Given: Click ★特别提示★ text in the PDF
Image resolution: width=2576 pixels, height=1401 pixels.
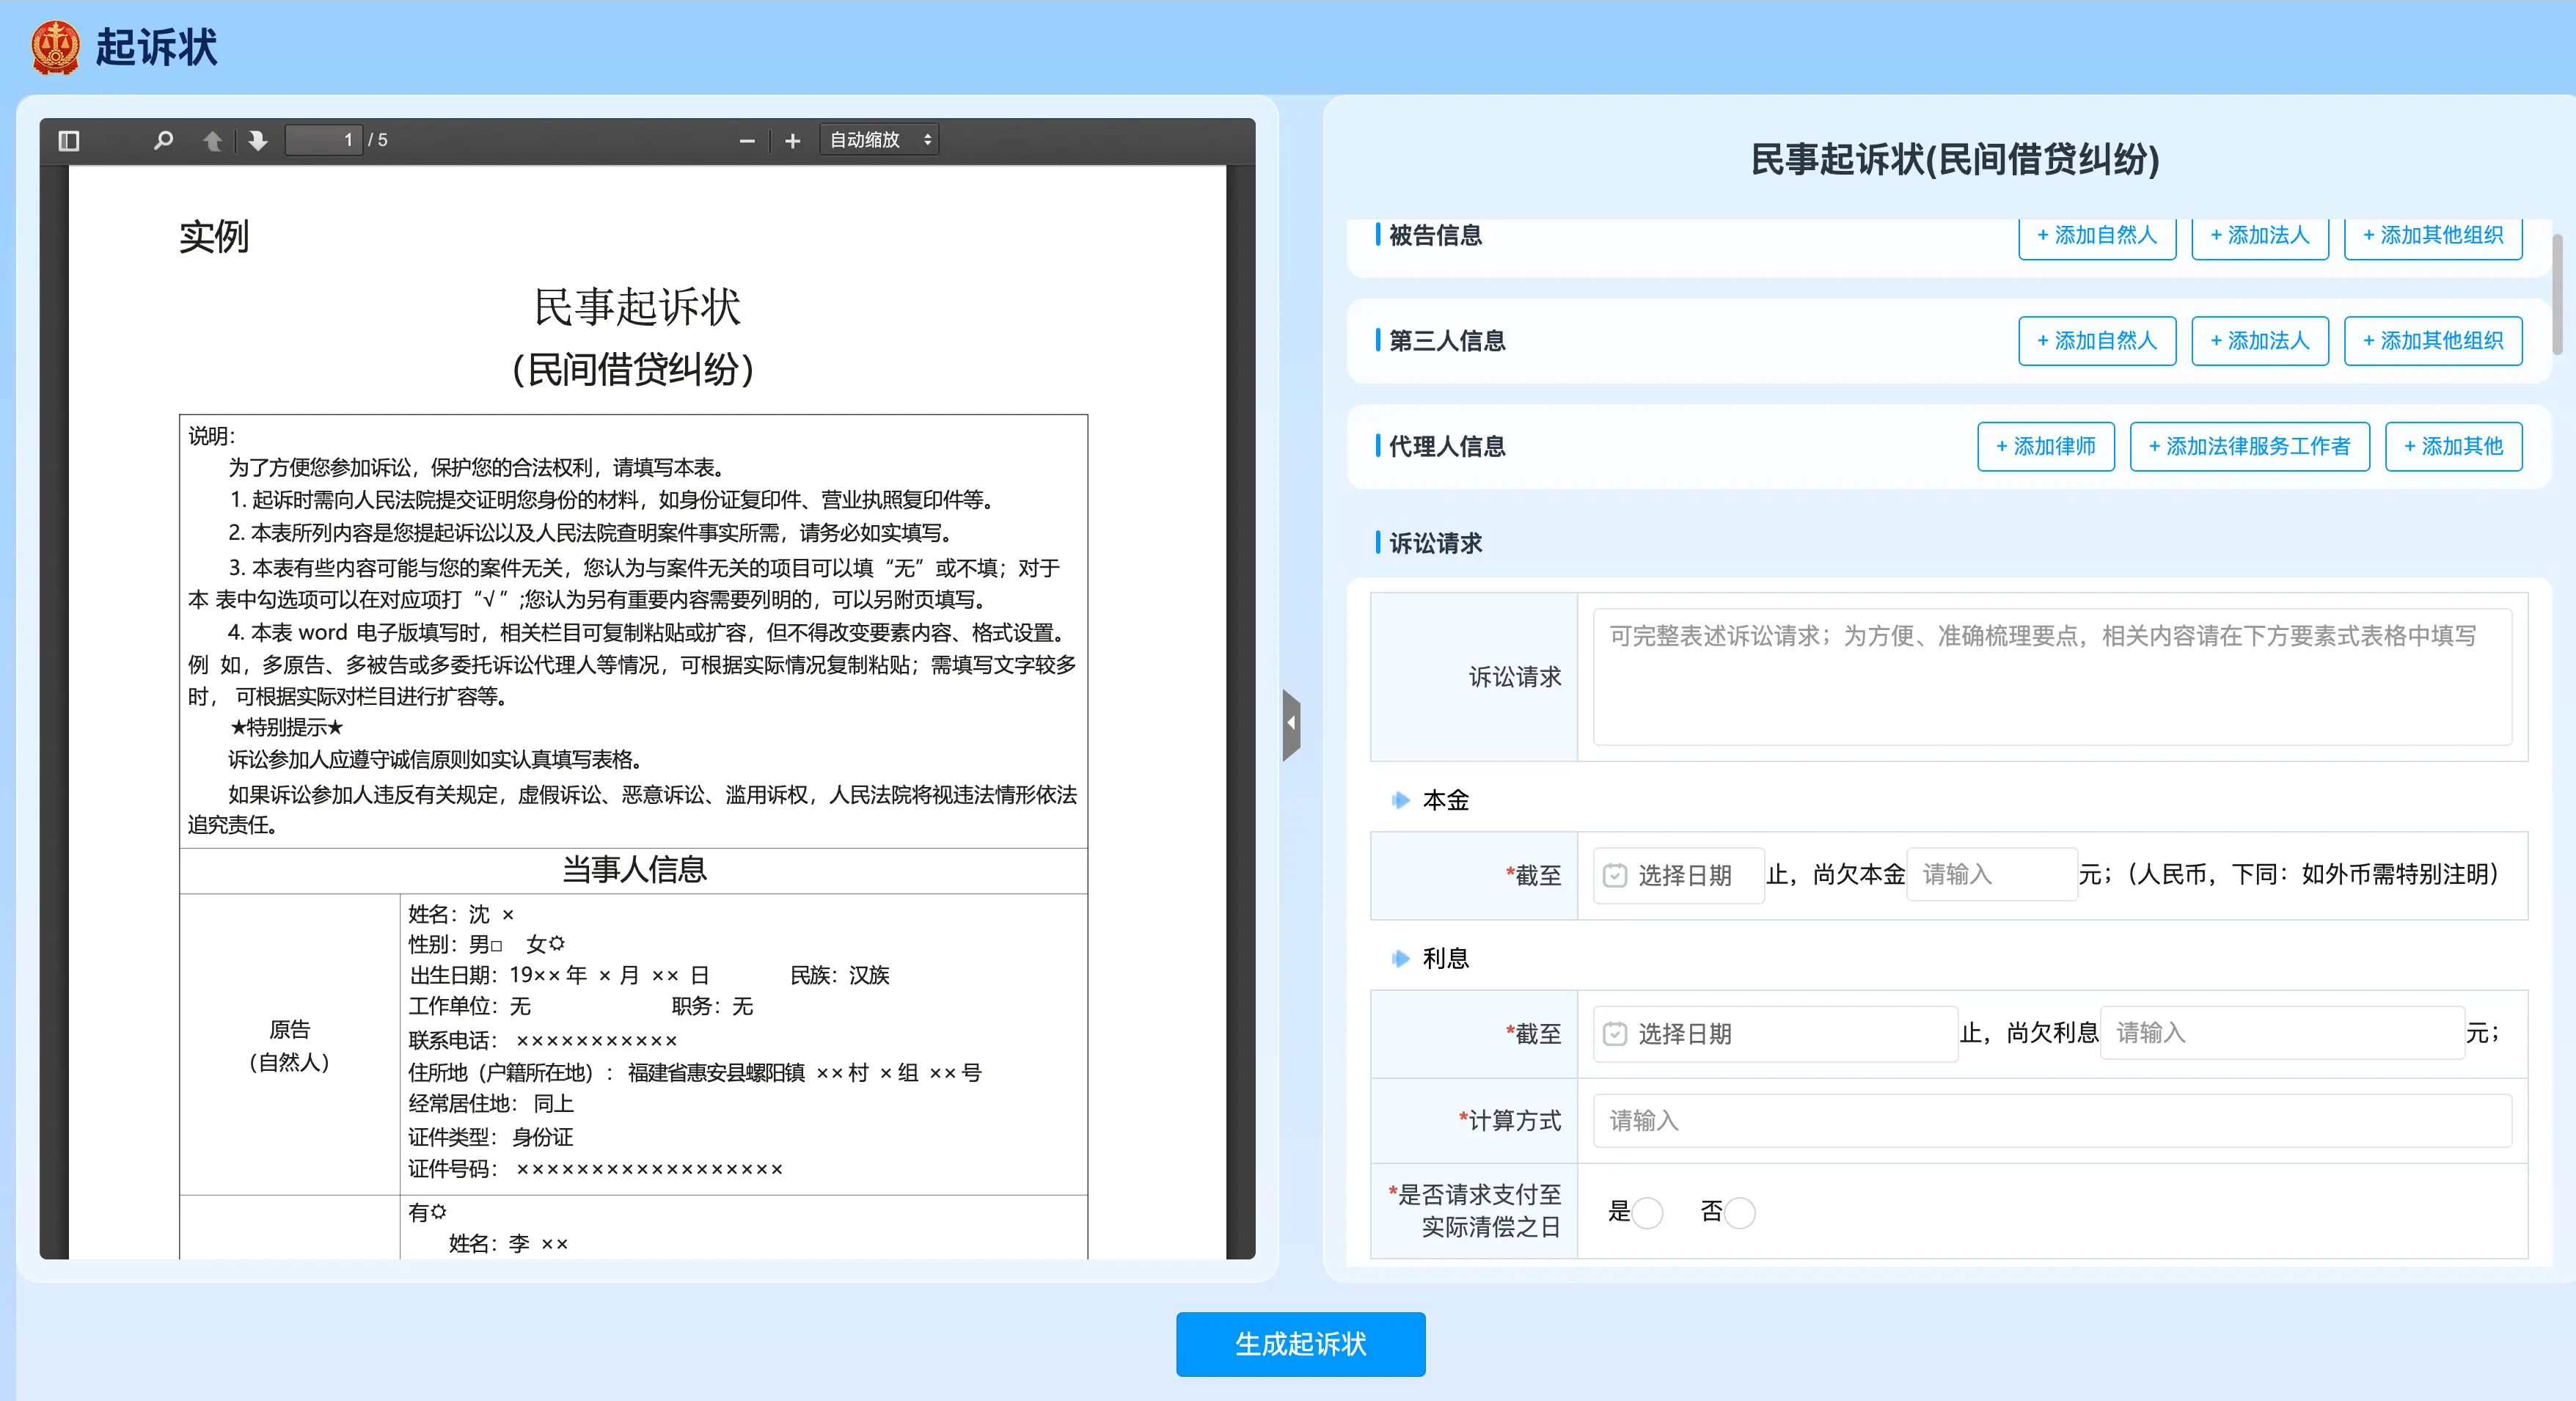Looking at the screenshot, I should (286, 727).
